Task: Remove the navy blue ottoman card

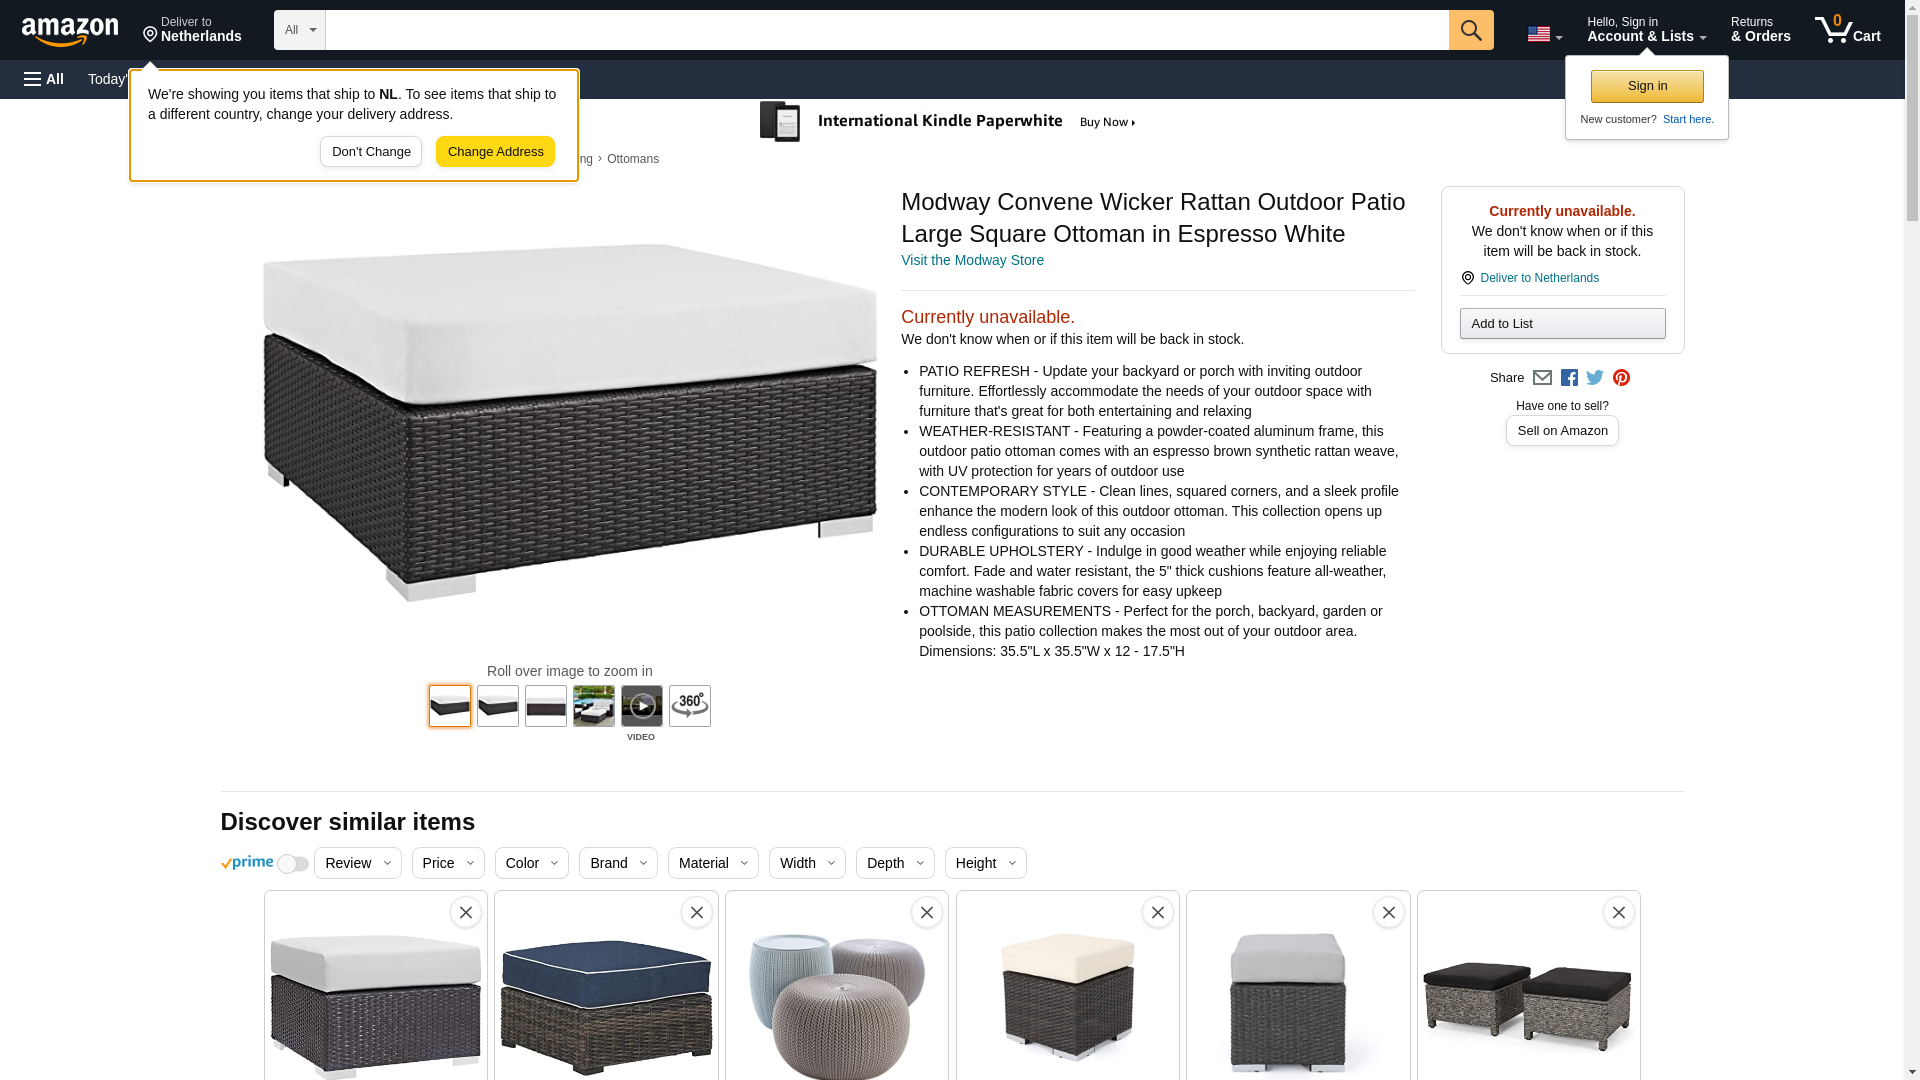Action: [697, 912]
